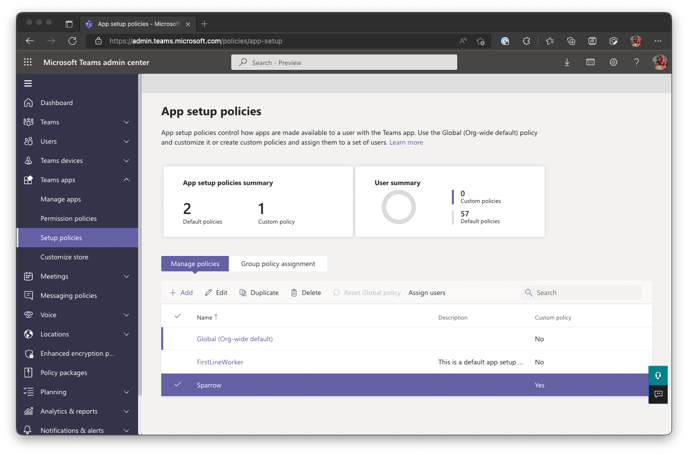Click Duplicate in the policy toolbar

tap(259, 293)
